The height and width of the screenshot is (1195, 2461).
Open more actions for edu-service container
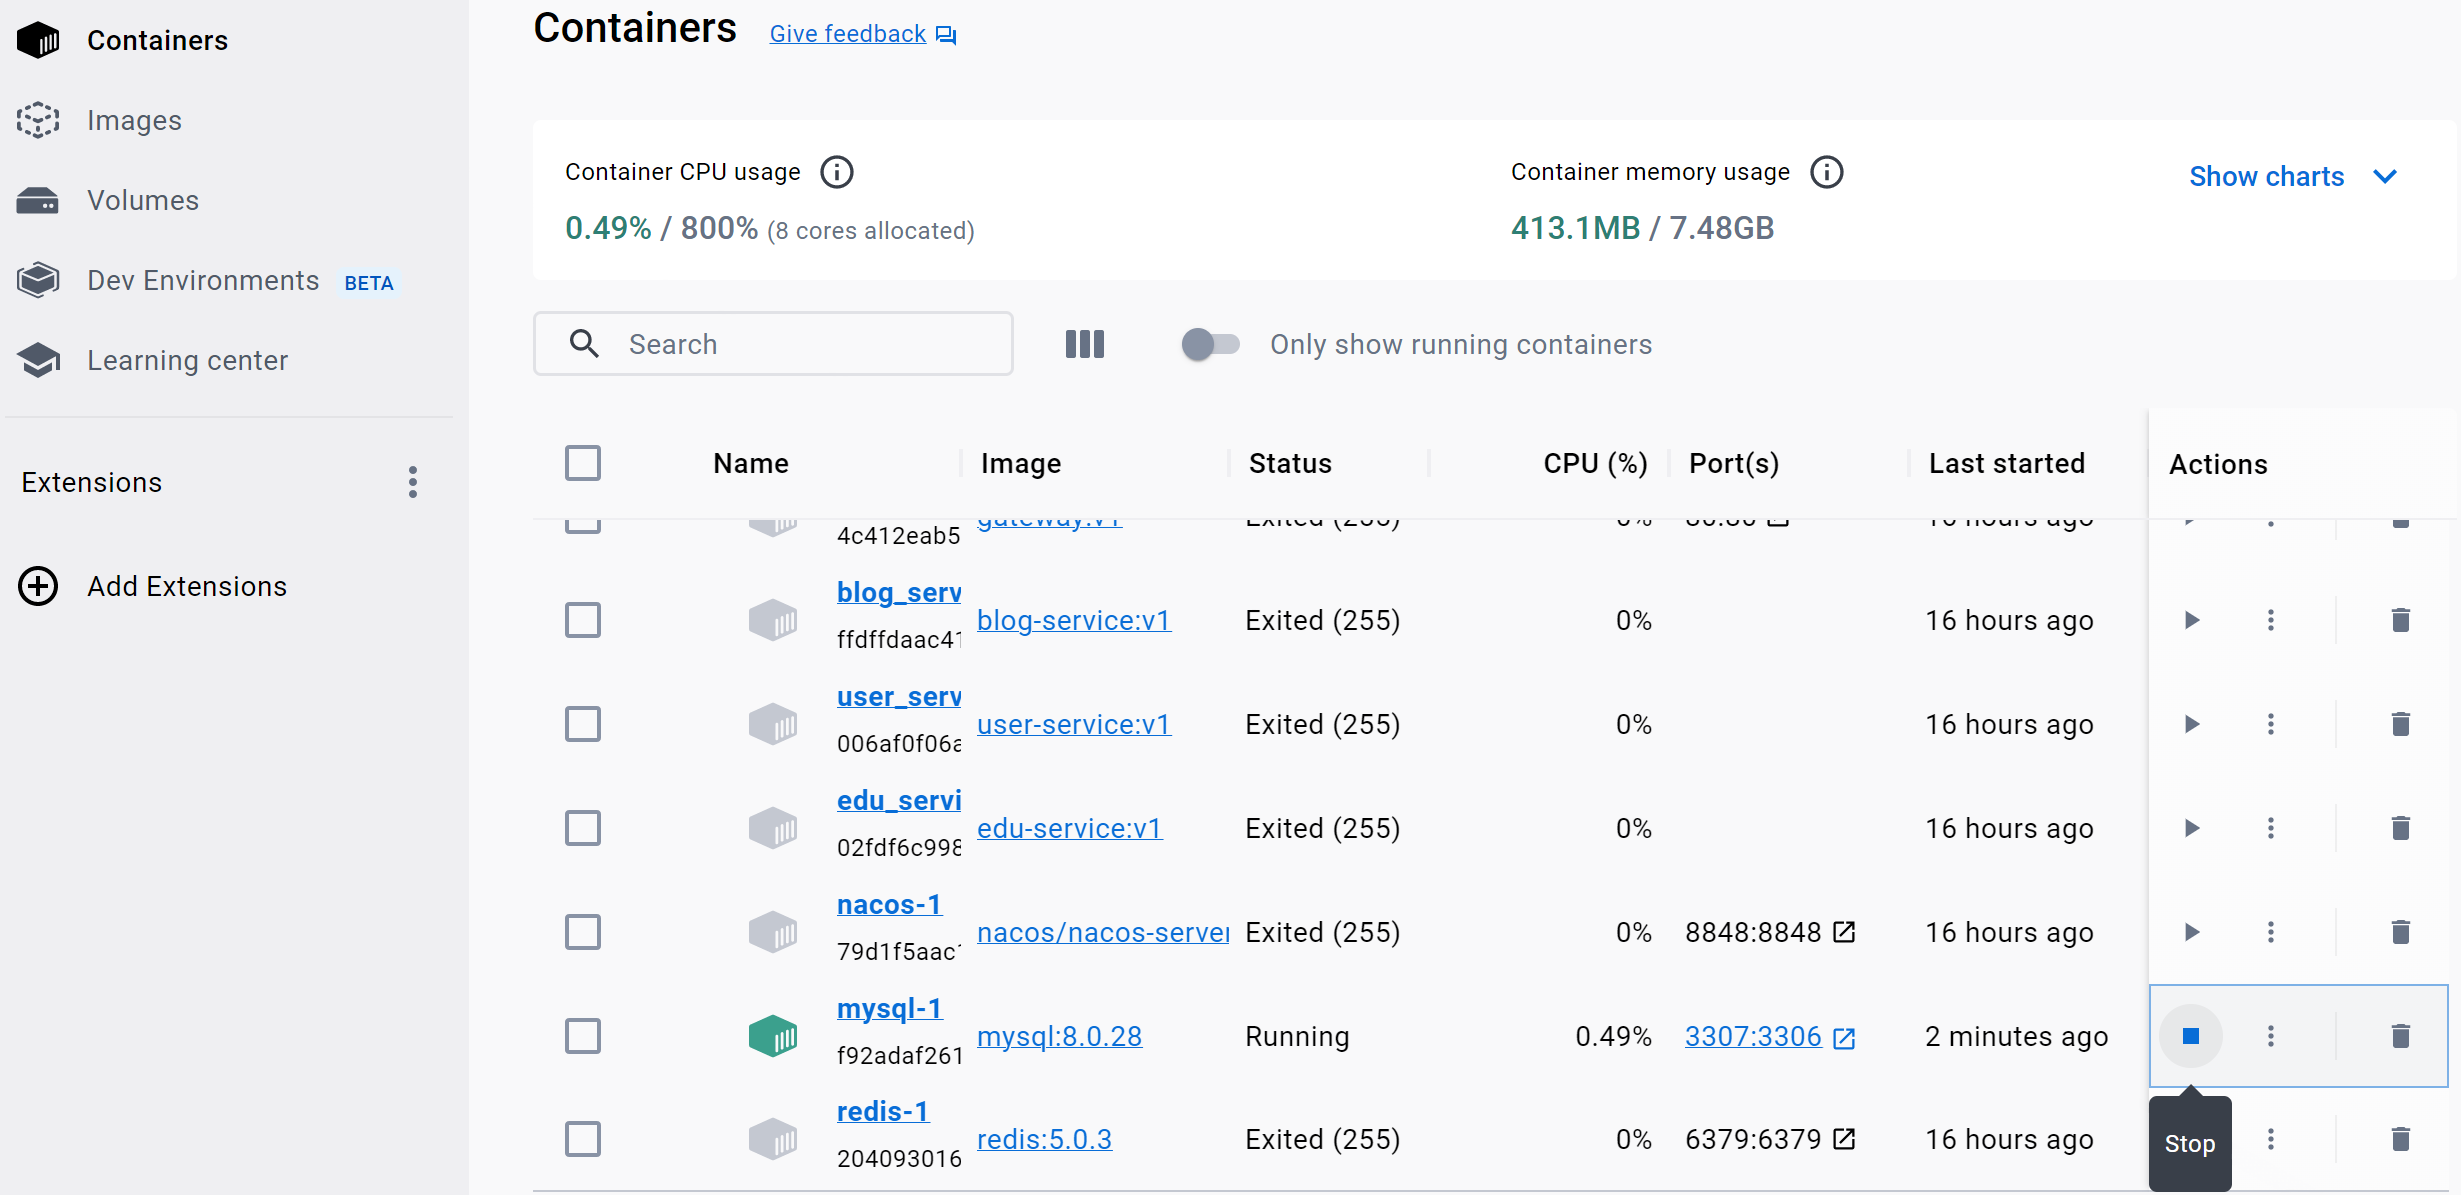[x=2270, y=828]
